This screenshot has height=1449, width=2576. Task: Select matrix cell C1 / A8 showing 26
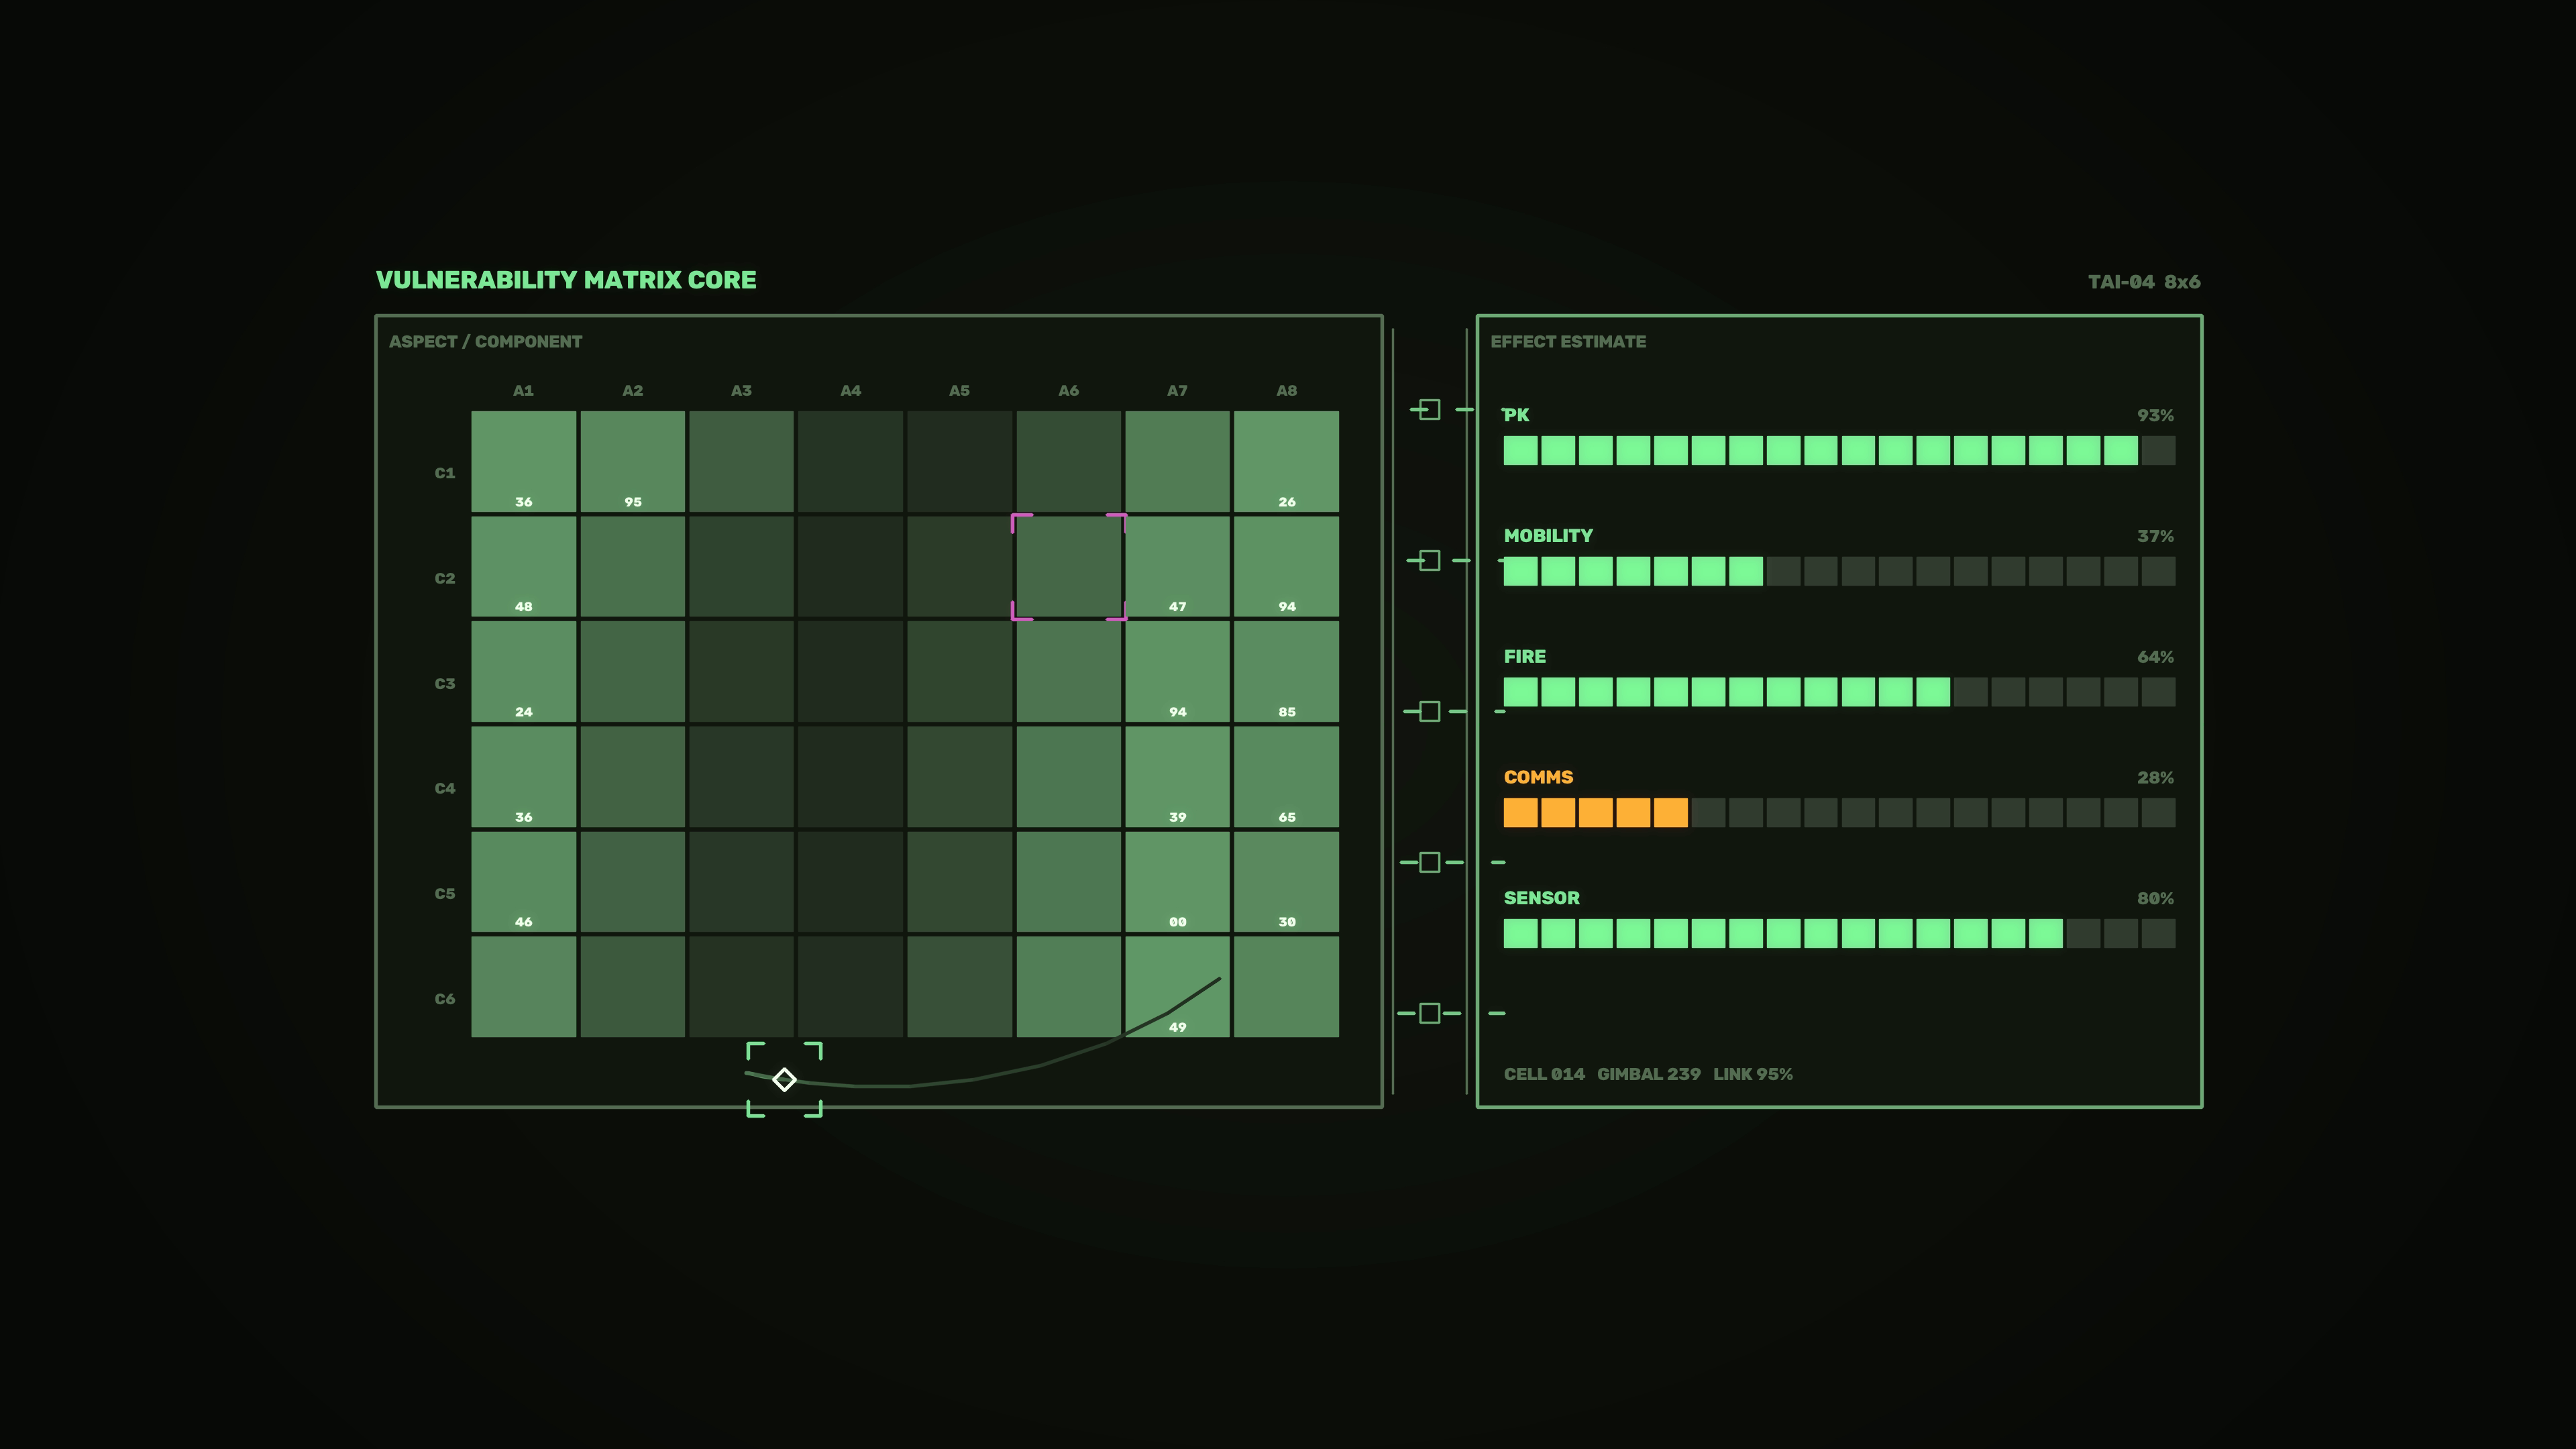click(x=1287, y=462)
